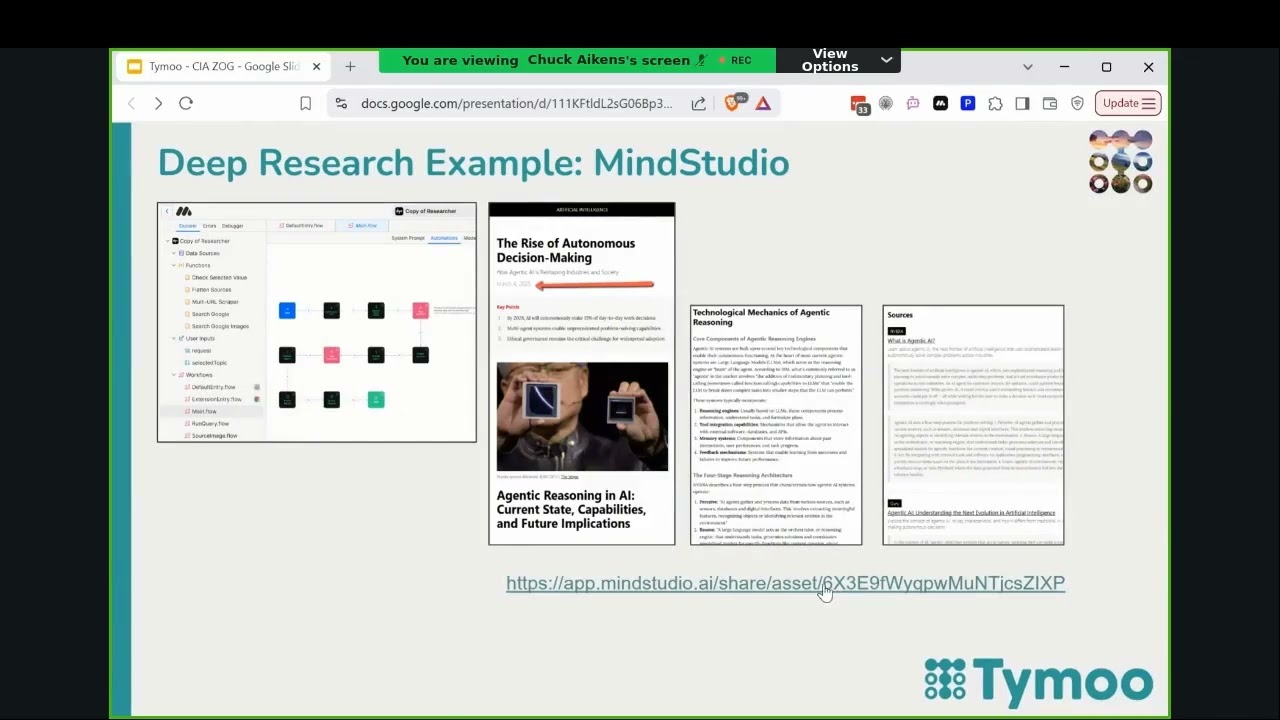Select the Sources page image
Screen dimensions: 1280x720
(x=973, y=425)
